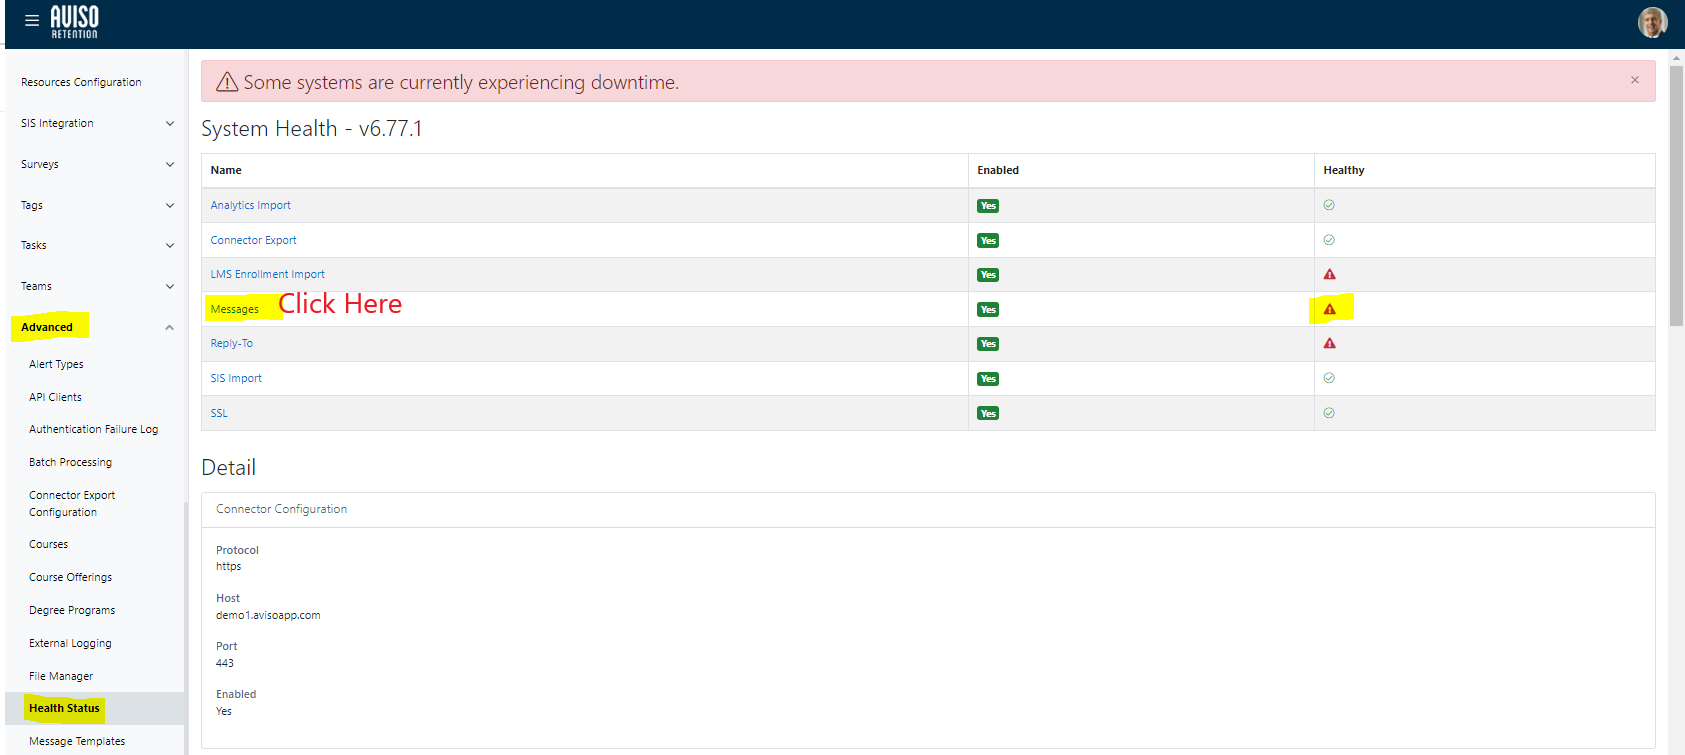Open Tasks sidebar section
The width and height of the screenshot is (1685, 755).
[x=34, y=245]
